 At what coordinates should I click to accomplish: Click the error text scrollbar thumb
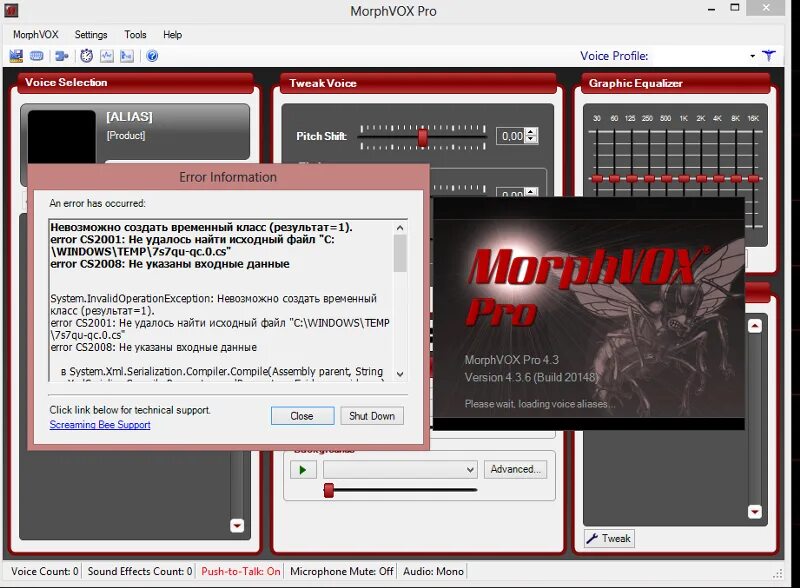tap(400, 253)
